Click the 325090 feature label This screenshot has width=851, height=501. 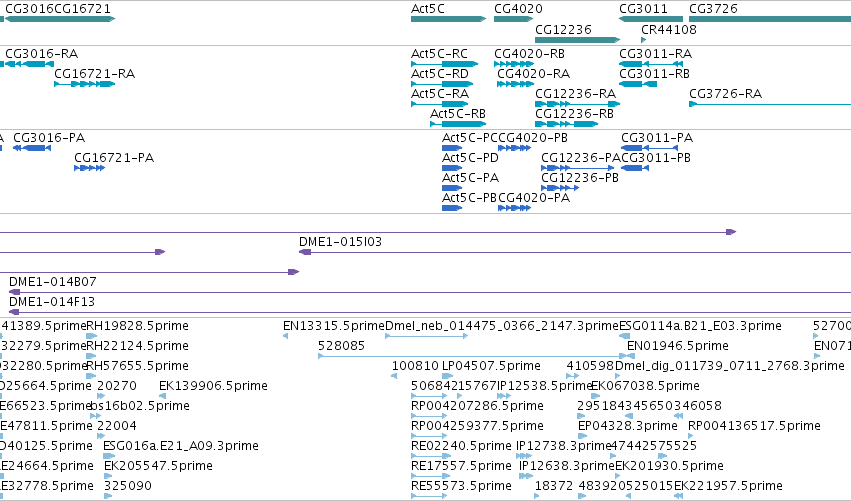click(128, 485)
